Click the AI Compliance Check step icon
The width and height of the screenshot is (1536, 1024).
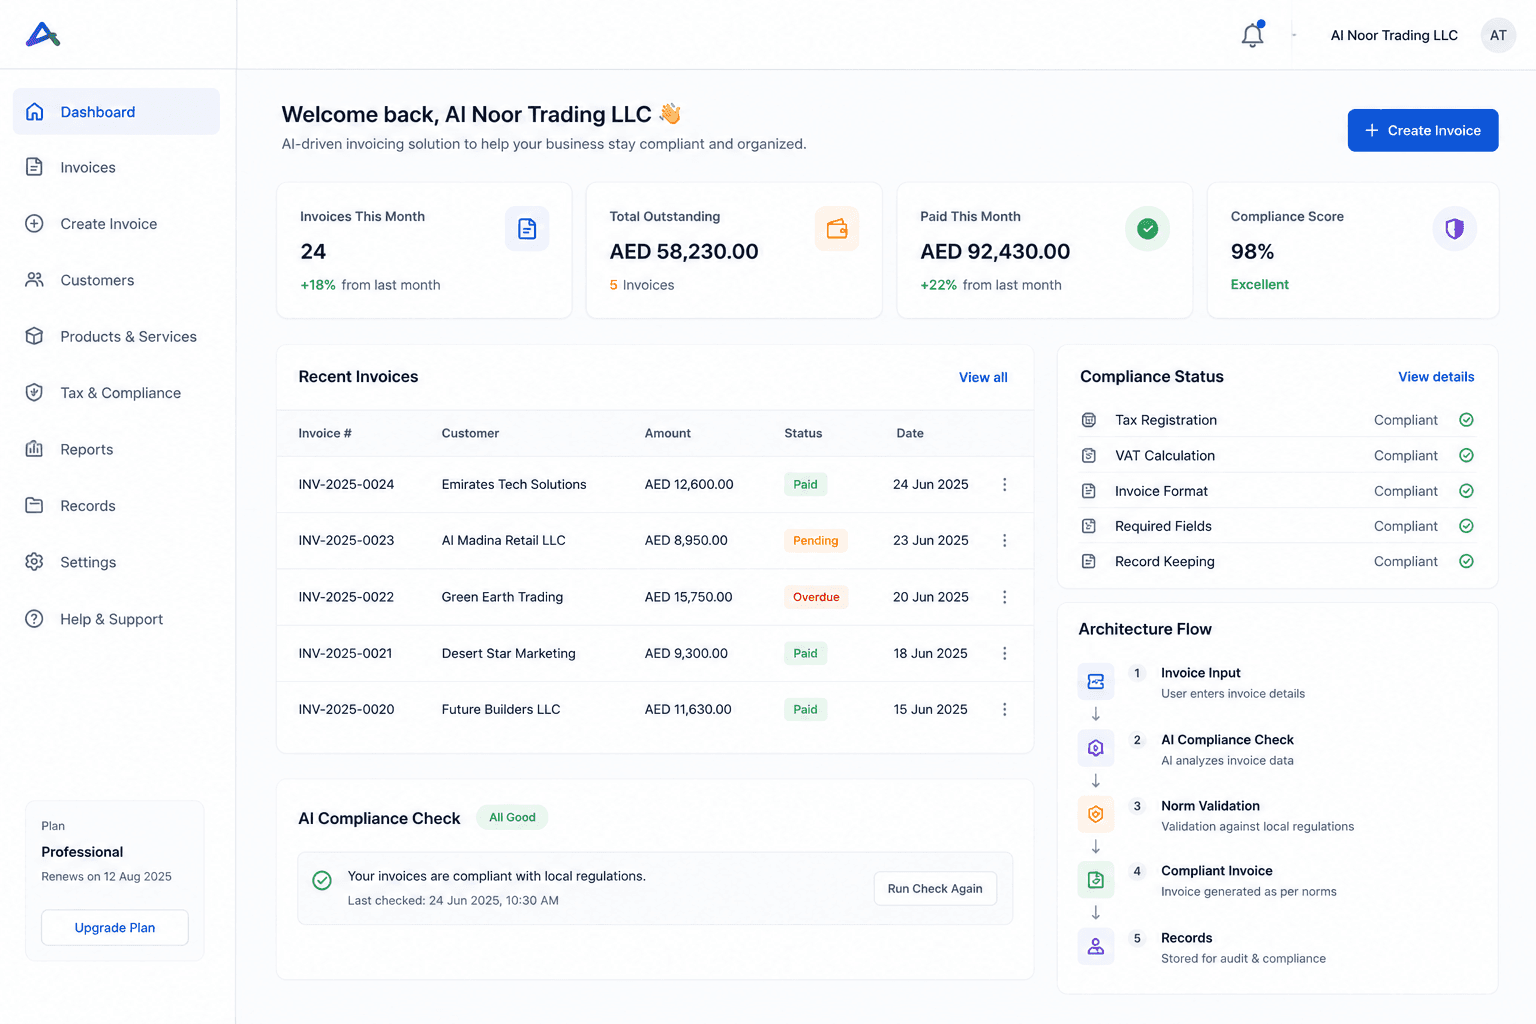pyautogui.click(x=1096, y=748)
